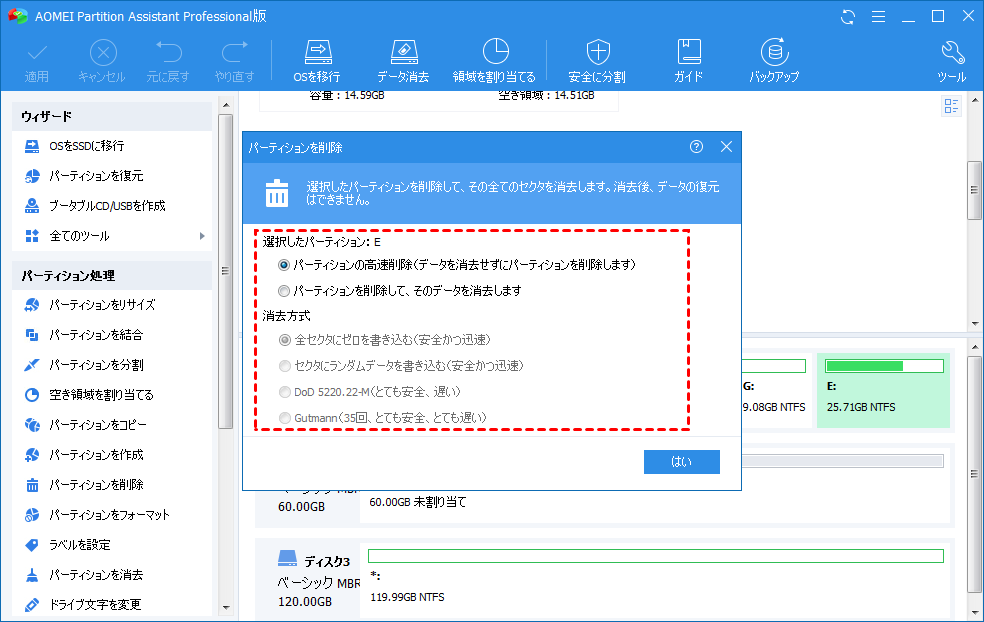This screenshot has width=984, height=622.
Task: Click the AOMEI Partition Assistant logo icon
Action: 18,16
